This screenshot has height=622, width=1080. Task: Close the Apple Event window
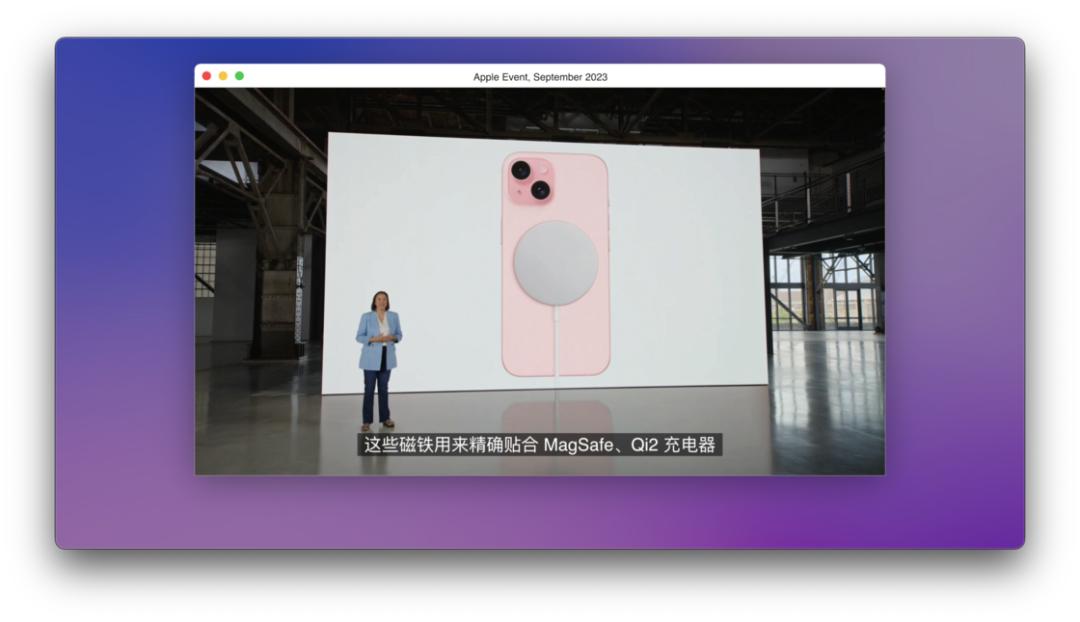click(x=207, y=76)
